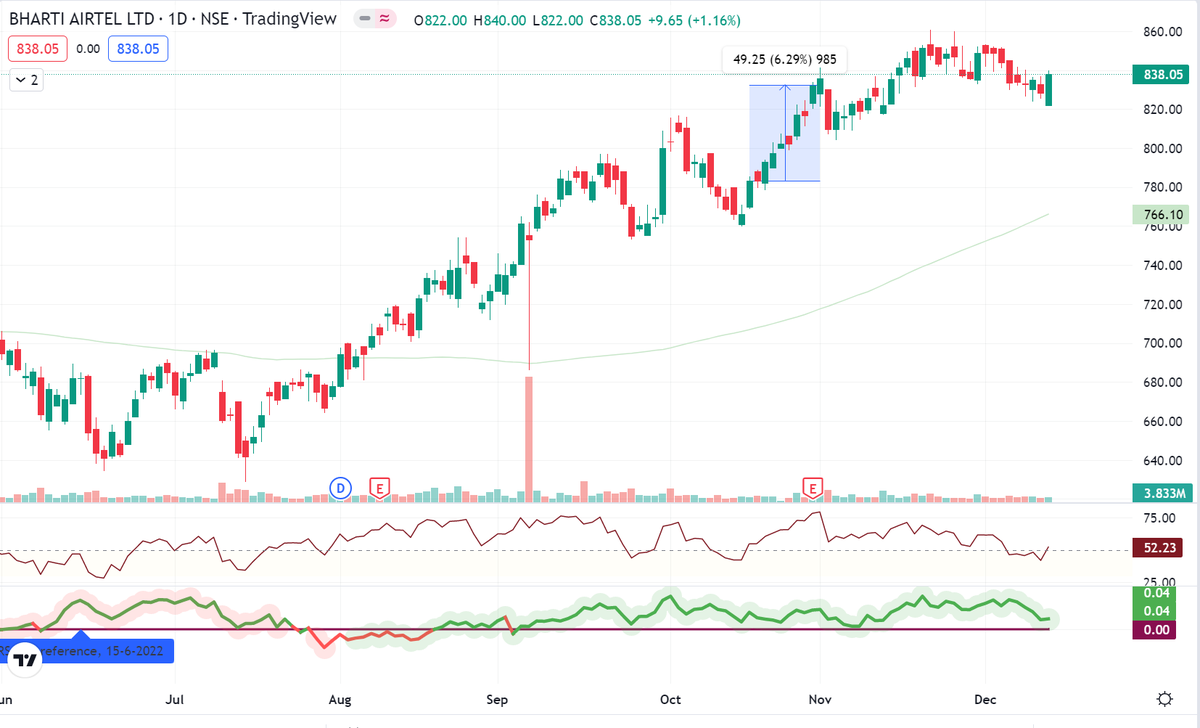
Task: Select the 49.25 (6.29%) 985 measurement label
Action: pos(785,60)
